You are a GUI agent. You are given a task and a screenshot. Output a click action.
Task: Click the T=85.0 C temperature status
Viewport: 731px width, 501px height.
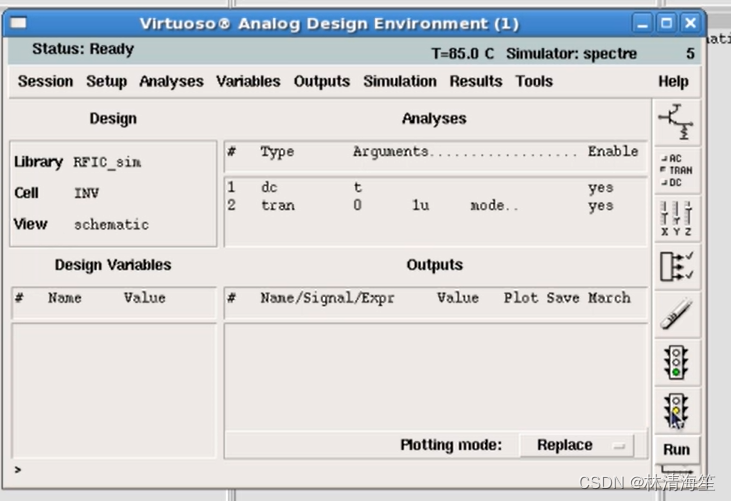462,54
